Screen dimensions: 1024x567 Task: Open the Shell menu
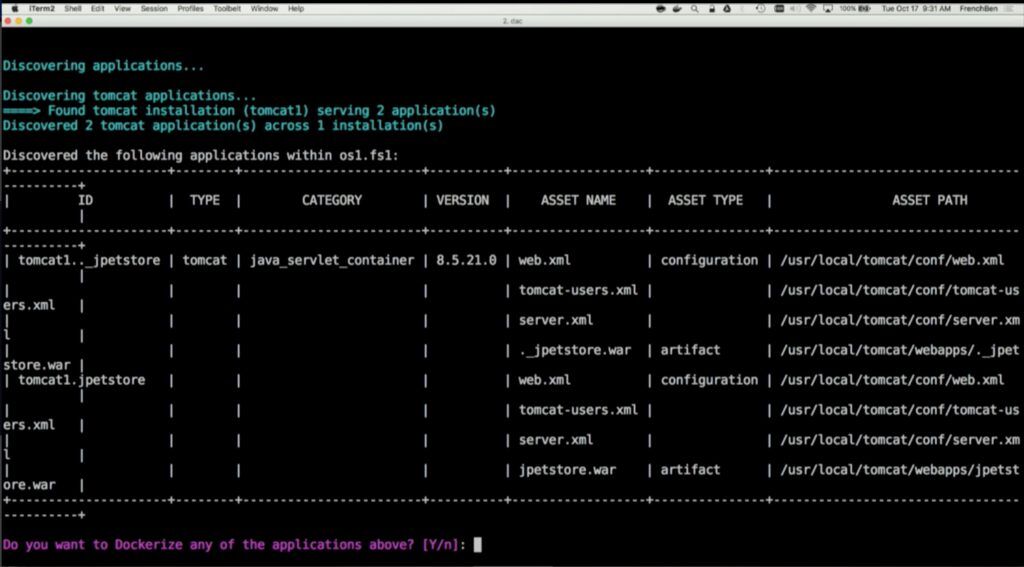[x=72, y=8]
